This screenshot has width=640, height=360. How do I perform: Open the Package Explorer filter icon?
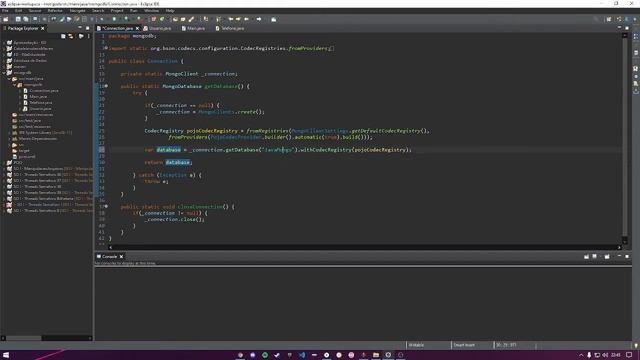pyautogui.click(x=81, y=36)
